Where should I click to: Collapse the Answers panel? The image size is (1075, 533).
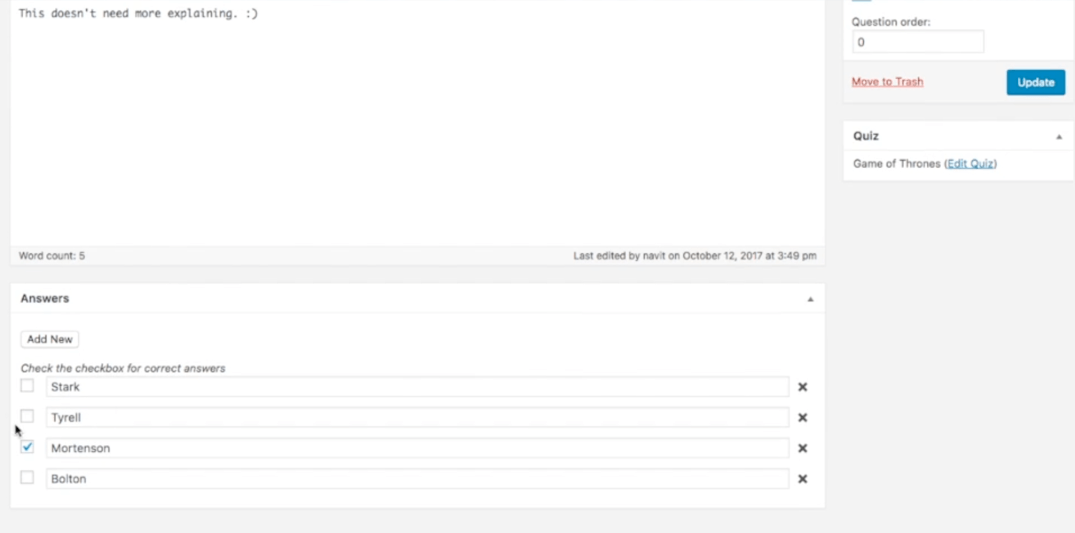pyautogui.click(x=810, y=299)
